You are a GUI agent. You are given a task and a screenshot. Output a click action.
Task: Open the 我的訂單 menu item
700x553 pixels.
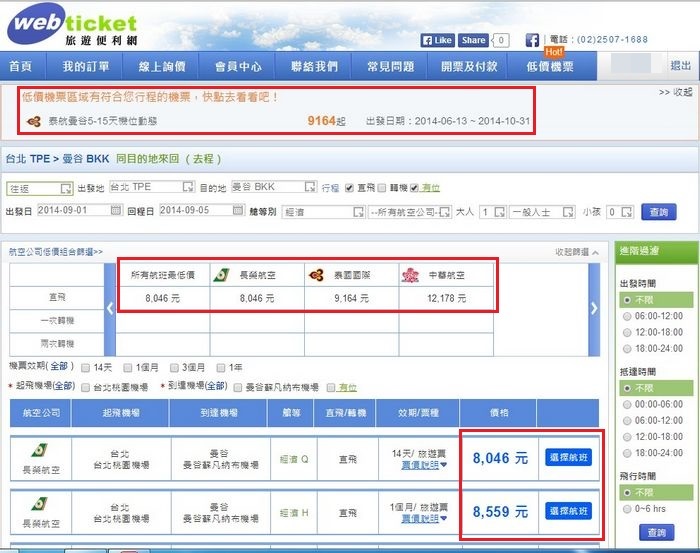coord(86,67)
